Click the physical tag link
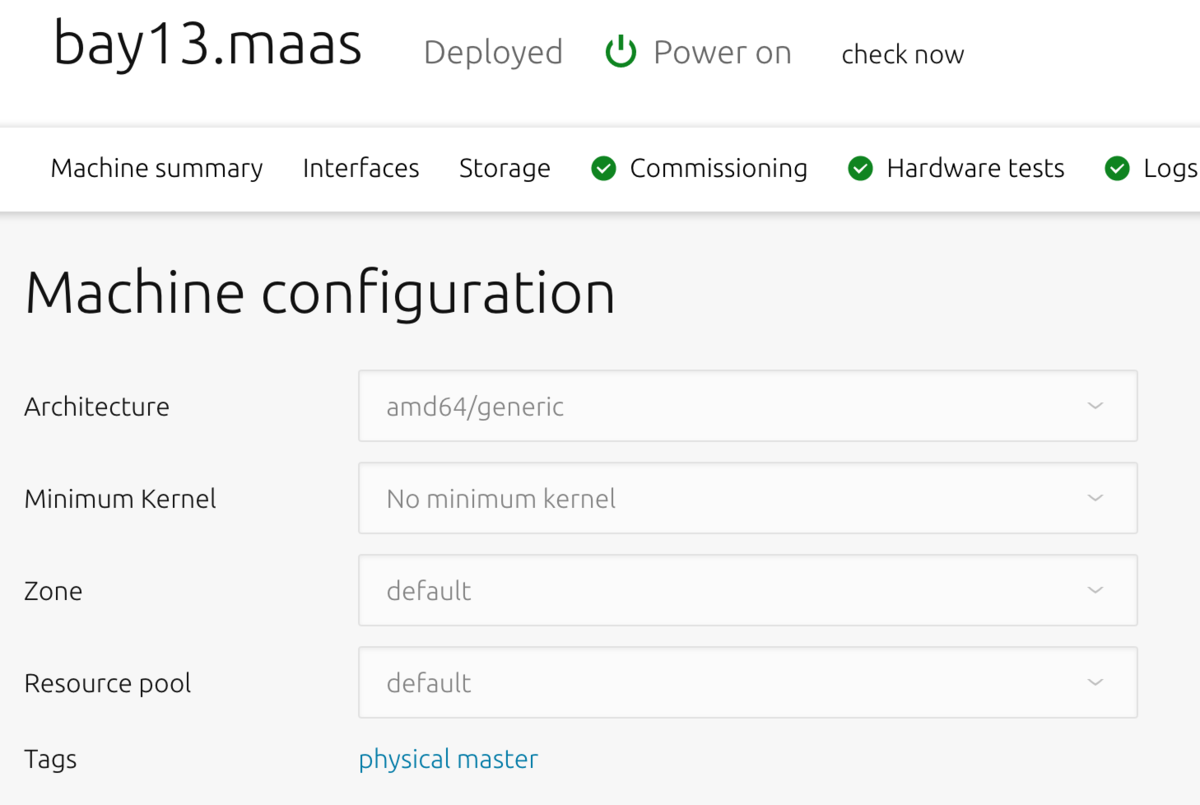 (x=401, y=760)
